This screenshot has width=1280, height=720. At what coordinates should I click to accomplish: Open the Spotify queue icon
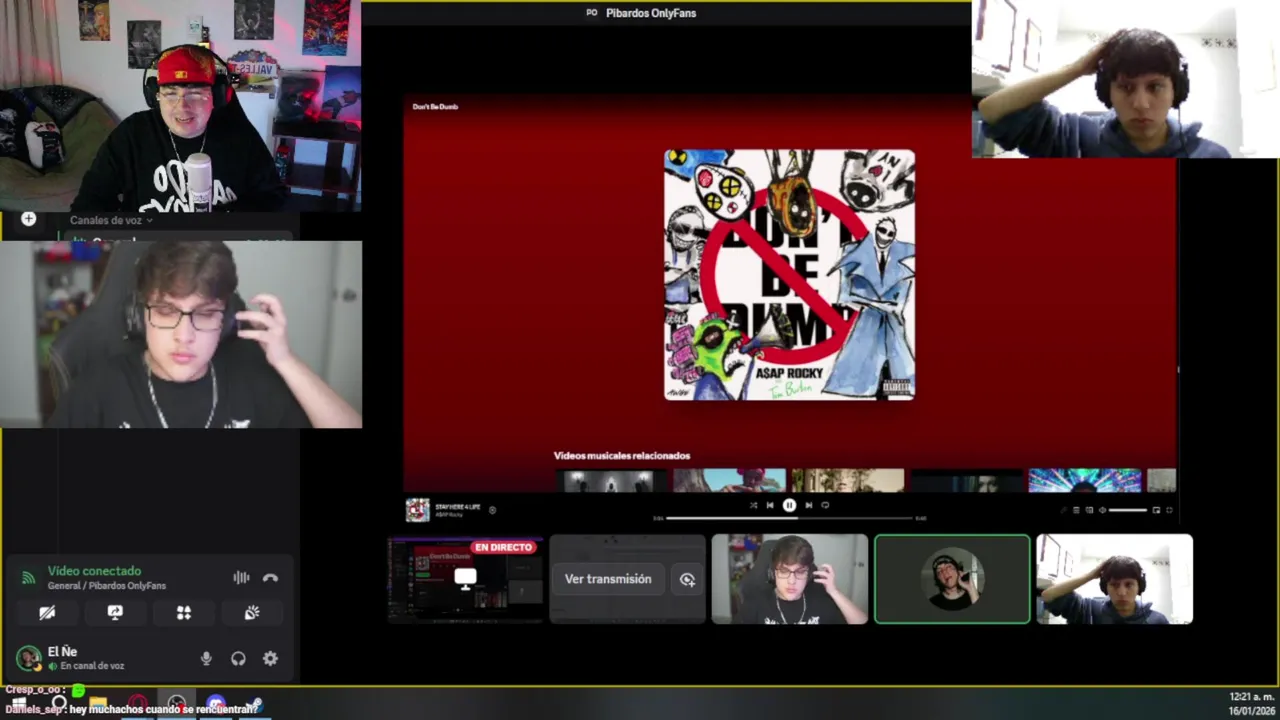tap(1076, 510)
